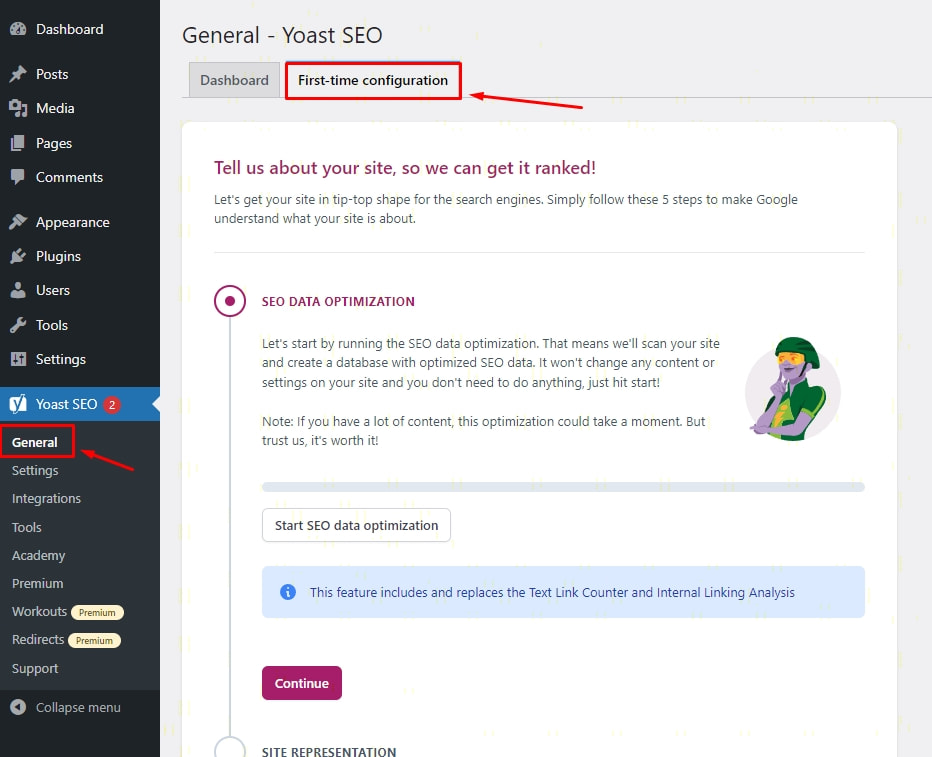The height and width of the screenshot is (757, 932).
Task: Click the Posts pushpin icon
Action: click(18, 74)
